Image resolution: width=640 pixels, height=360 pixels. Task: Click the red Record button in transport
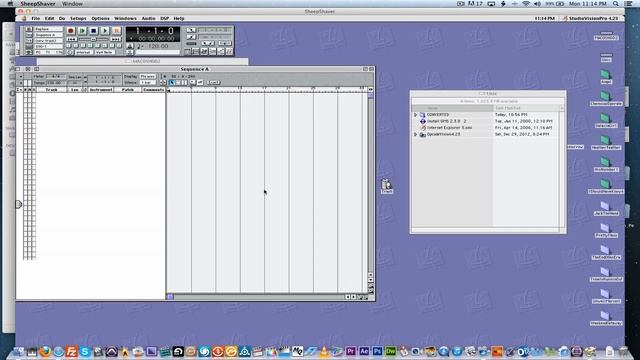71,31
